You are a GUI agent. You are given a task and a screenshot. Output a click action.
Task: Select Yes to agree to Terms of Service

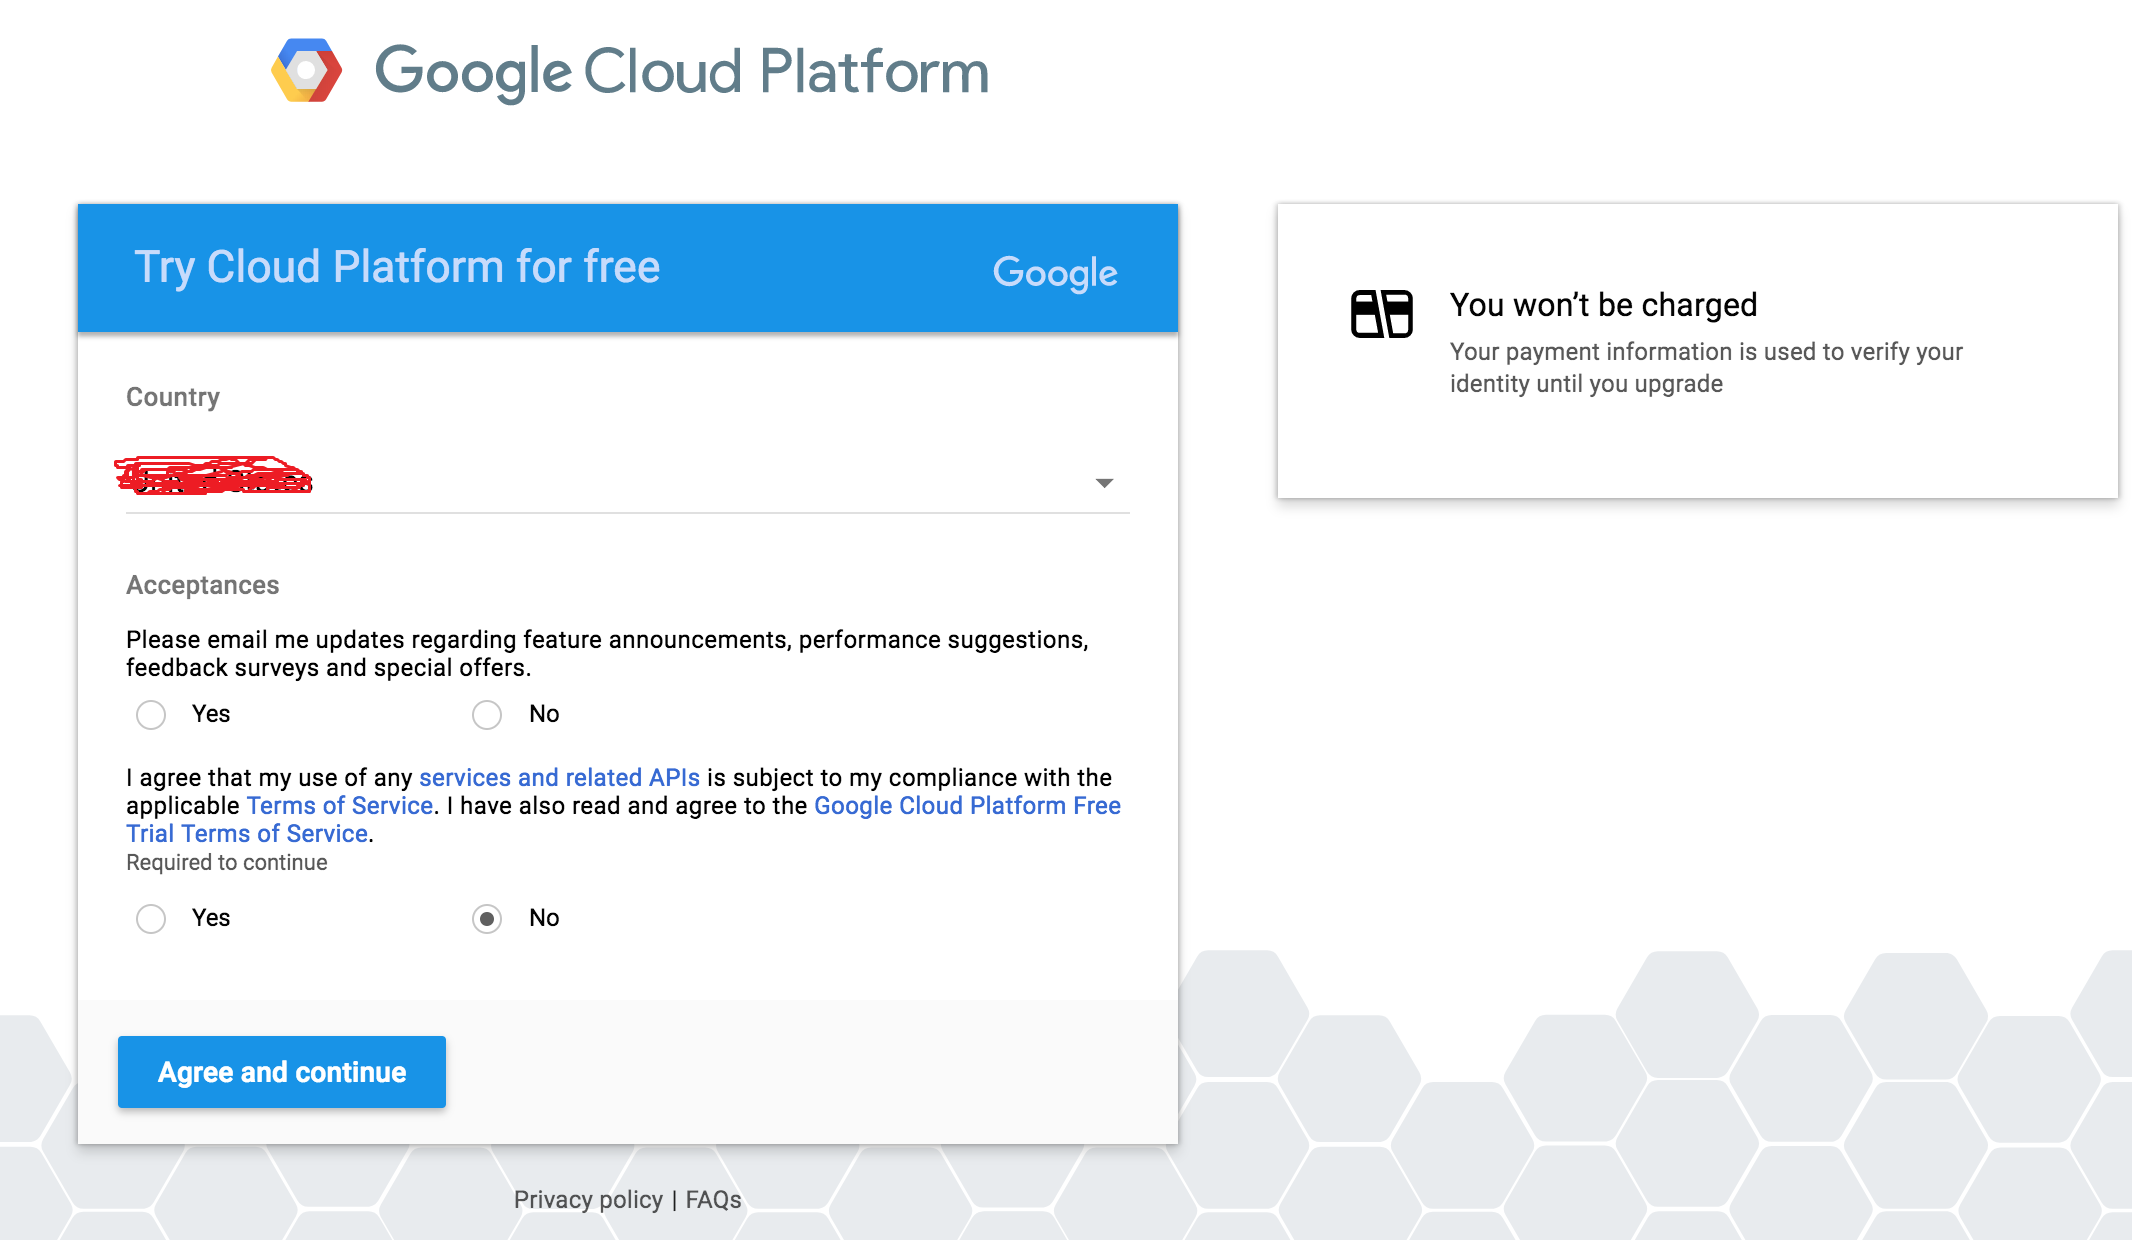151,919
